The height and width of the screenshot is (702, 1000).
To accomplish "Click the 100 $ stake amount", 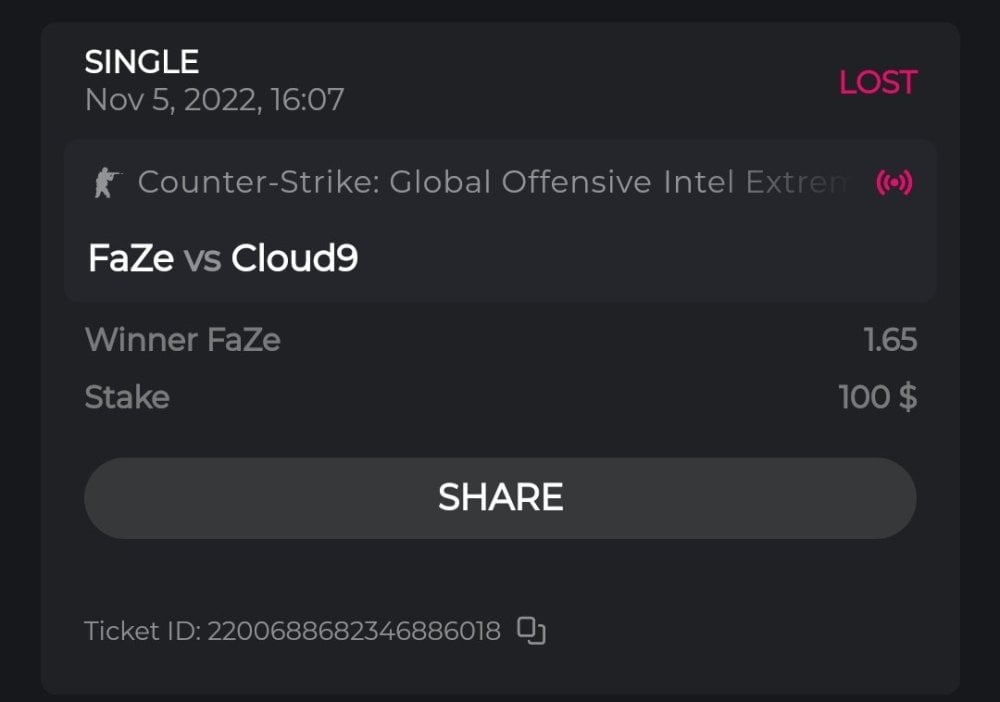I will coord(877,398).
